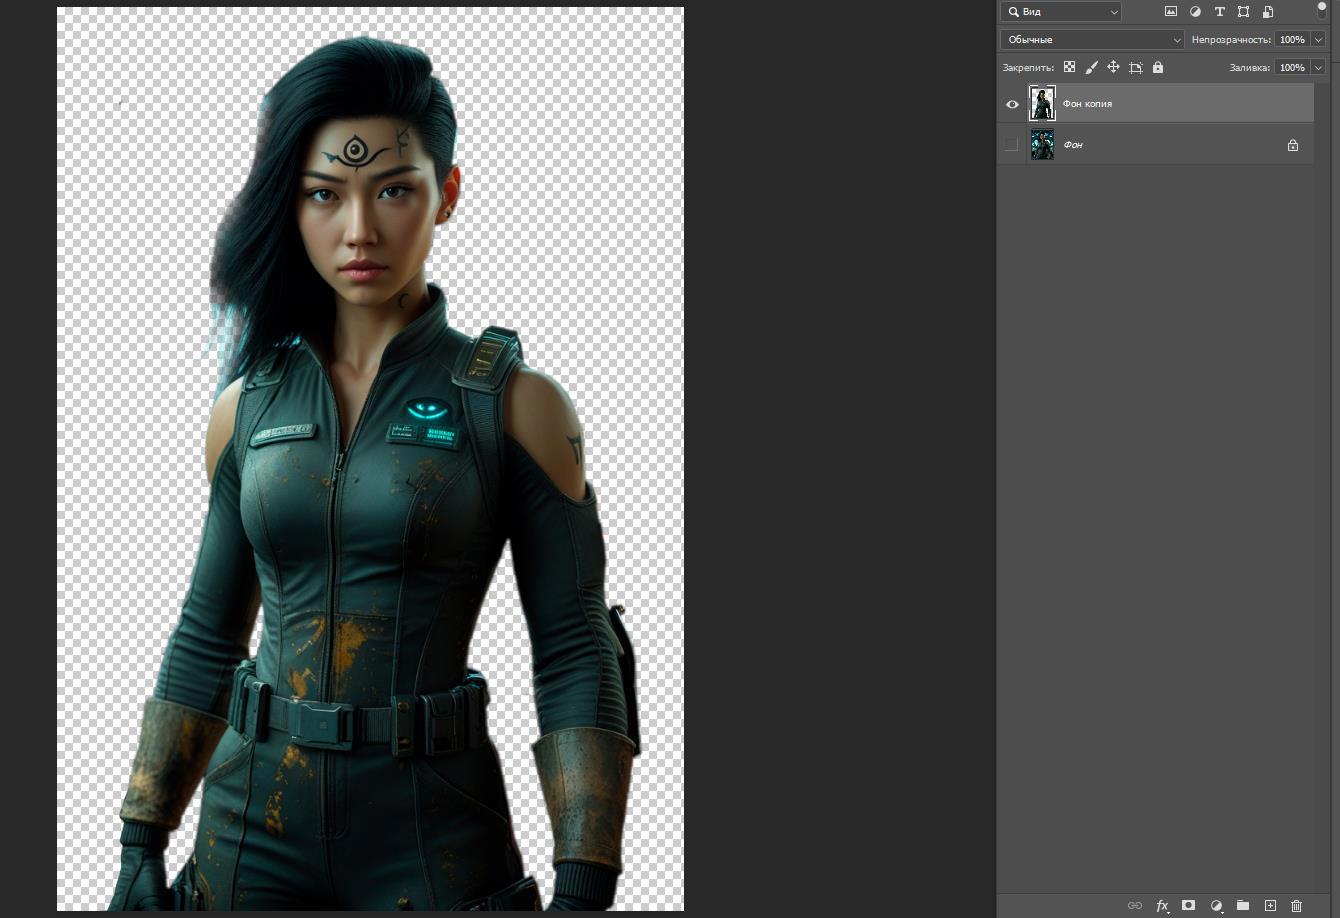Expand the fill (Заливка) slider arrow
1340x918 pixels.
tap(1318, 67)
